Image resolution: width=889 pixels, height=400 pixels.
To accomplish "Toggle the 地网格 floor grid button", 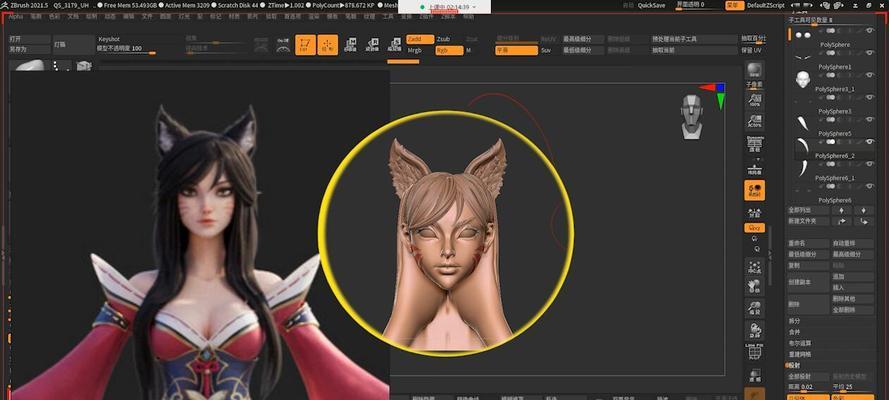I will pos(754,168).
